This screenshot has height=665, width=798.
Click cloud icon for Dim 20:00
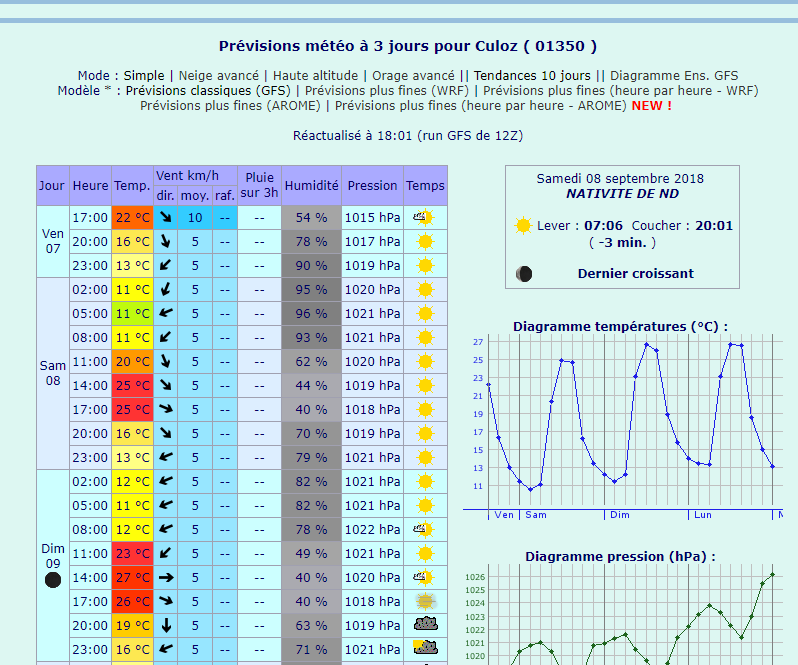coord(425,624)
